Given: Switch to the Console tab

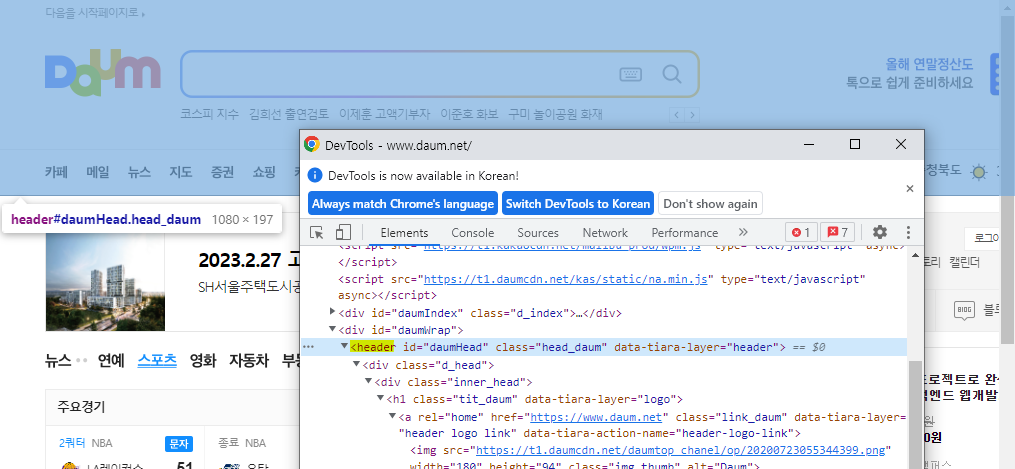Looking at the screenshot, I should point(473,233).
